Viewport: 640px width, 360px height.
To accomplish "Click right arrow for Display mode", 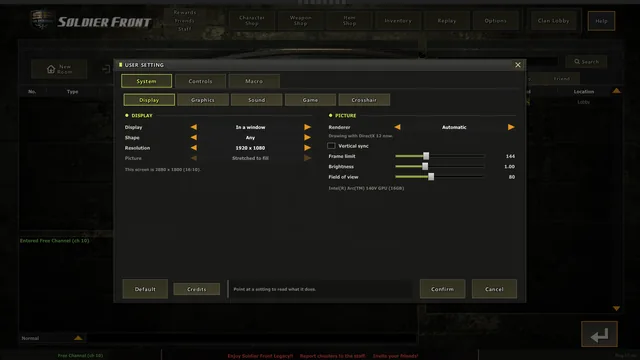I will pyautogui.click(x=307, y=127).
